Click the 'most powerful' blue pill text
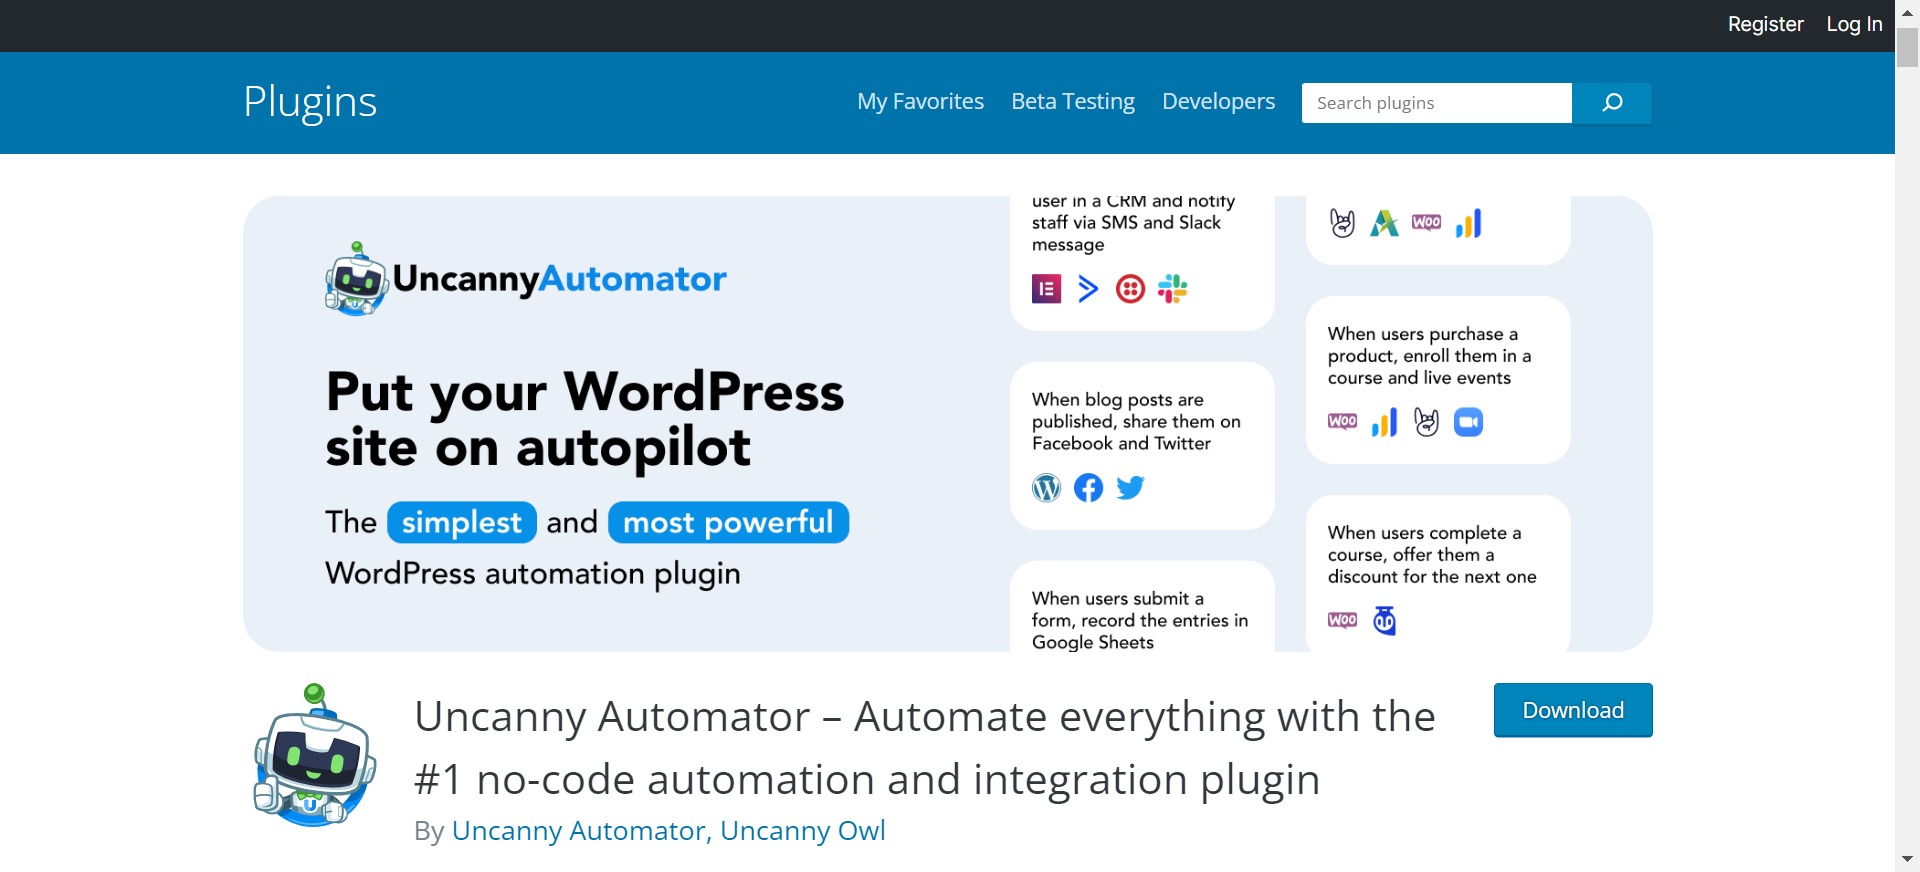Viewport: 1920px width, 872px height. click(x=728, y=522)
